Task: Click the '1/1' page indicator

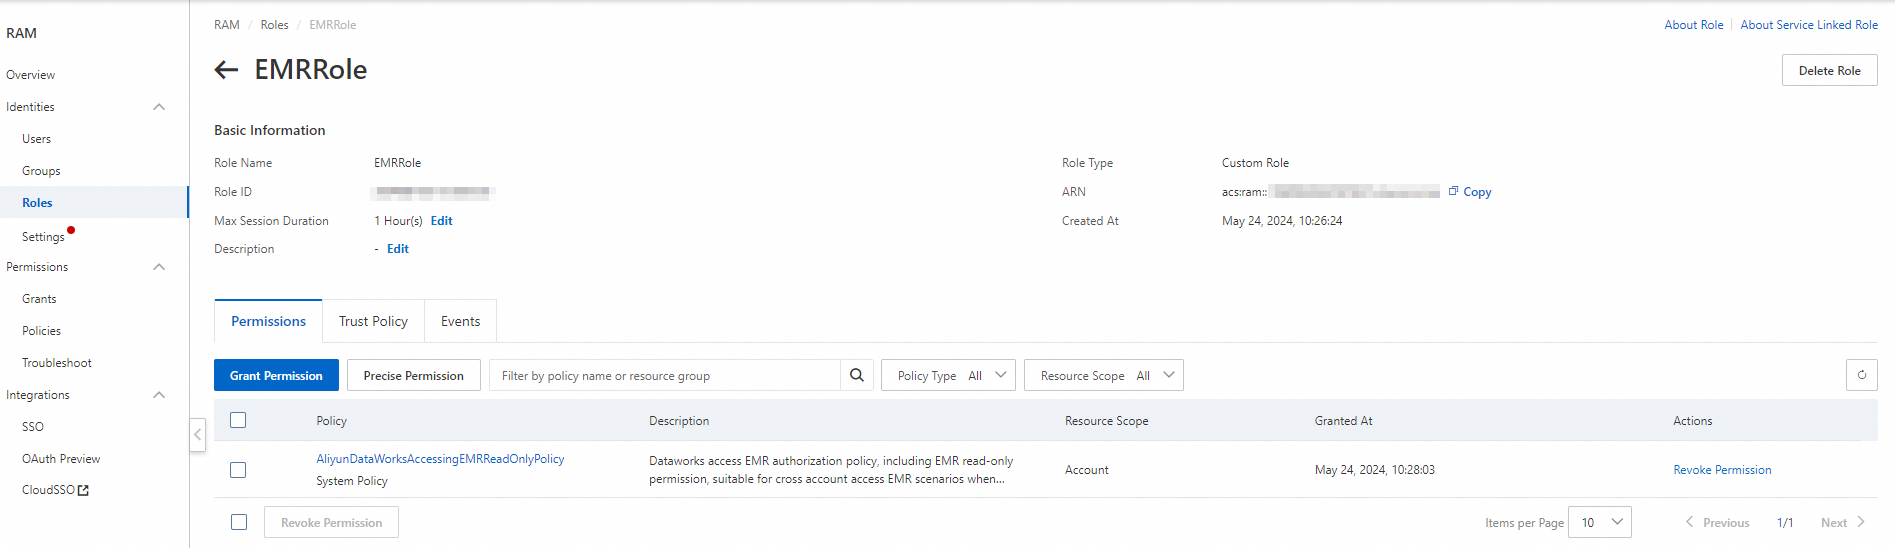Action: (x=1785, y=523)
